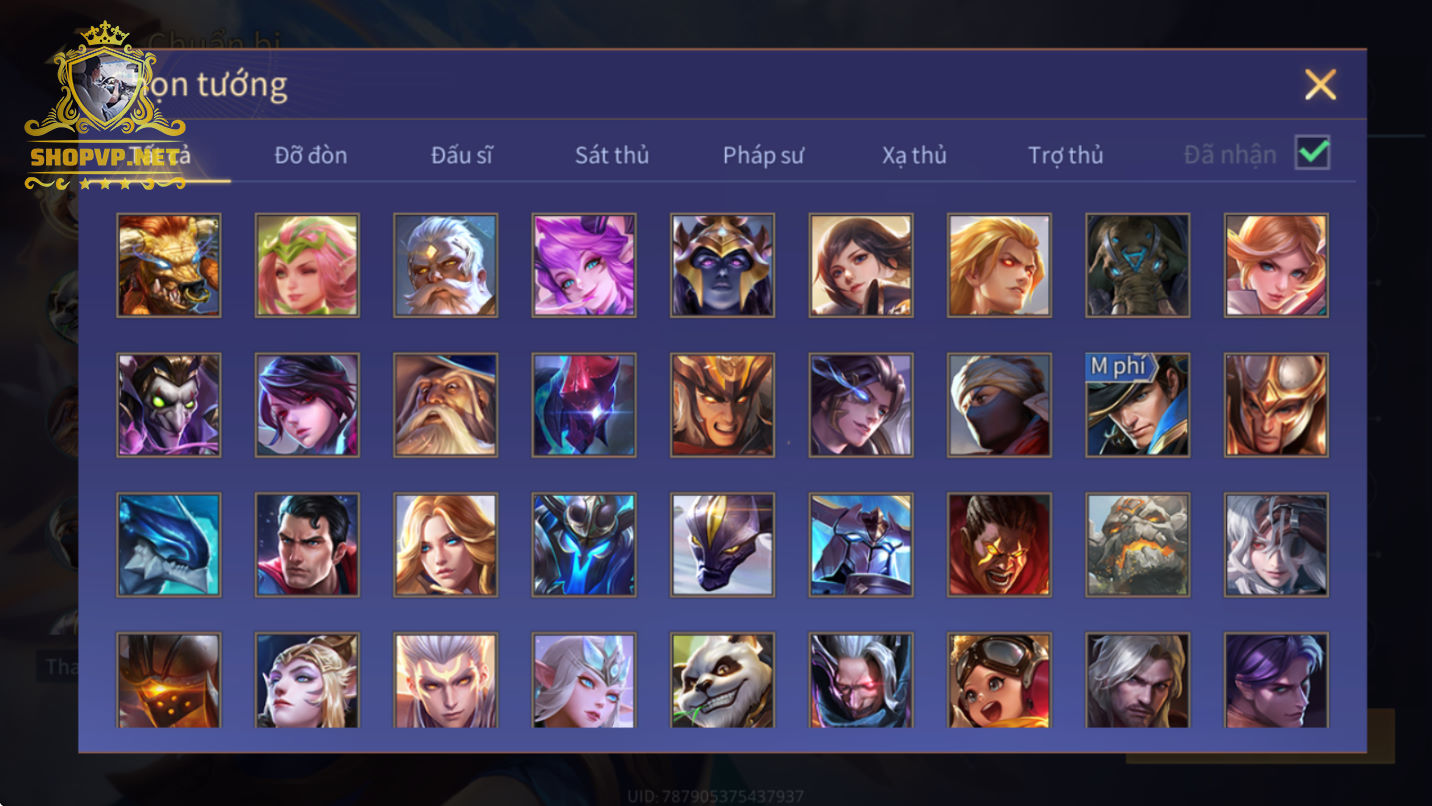The image size is (1432, 806).
Task: Select the white-bearded old man hero
Action: (x=445, y=265)
